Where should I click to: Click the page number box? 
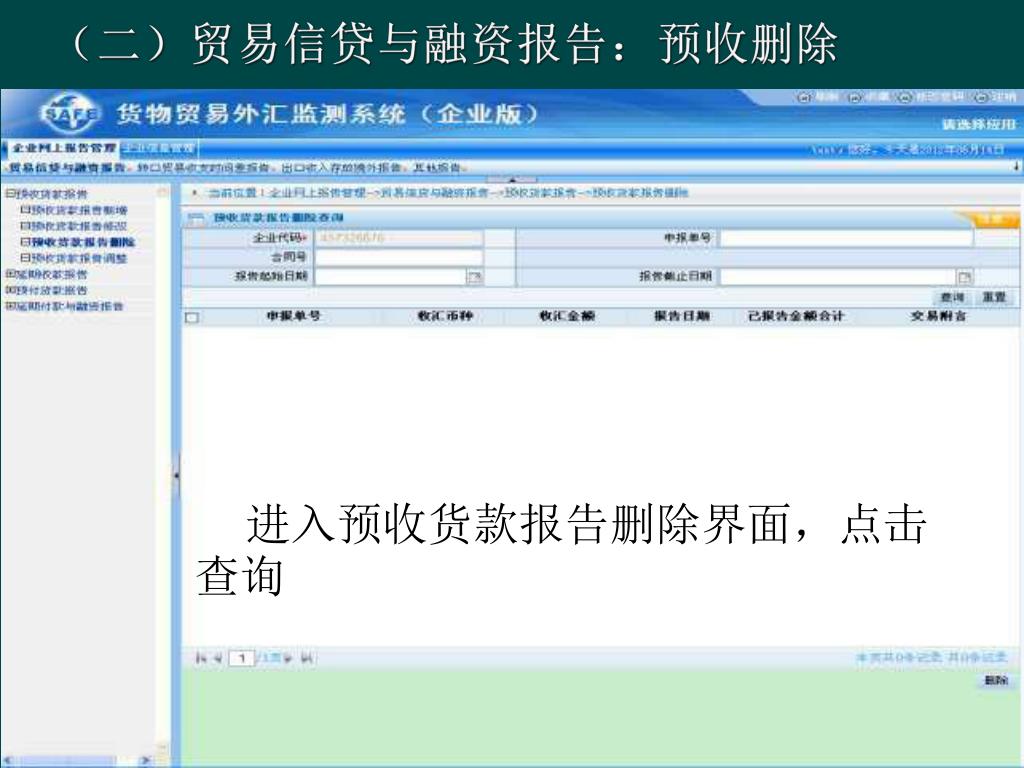click(242, 658)
